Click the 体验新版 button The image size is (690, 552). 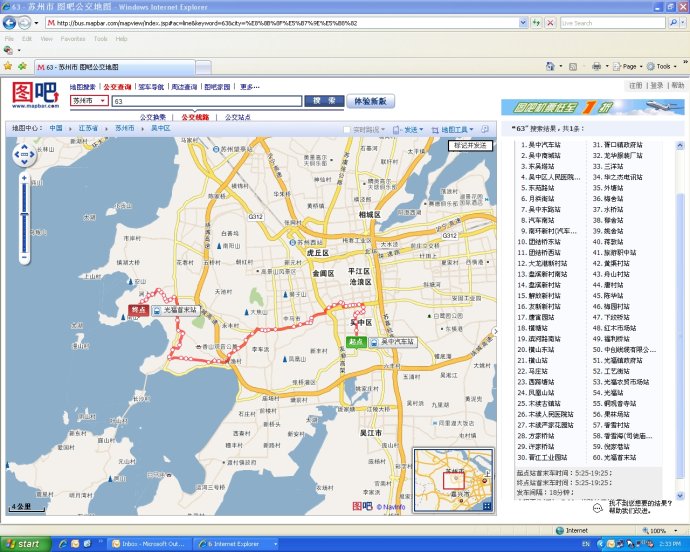[x=371, y=101]
